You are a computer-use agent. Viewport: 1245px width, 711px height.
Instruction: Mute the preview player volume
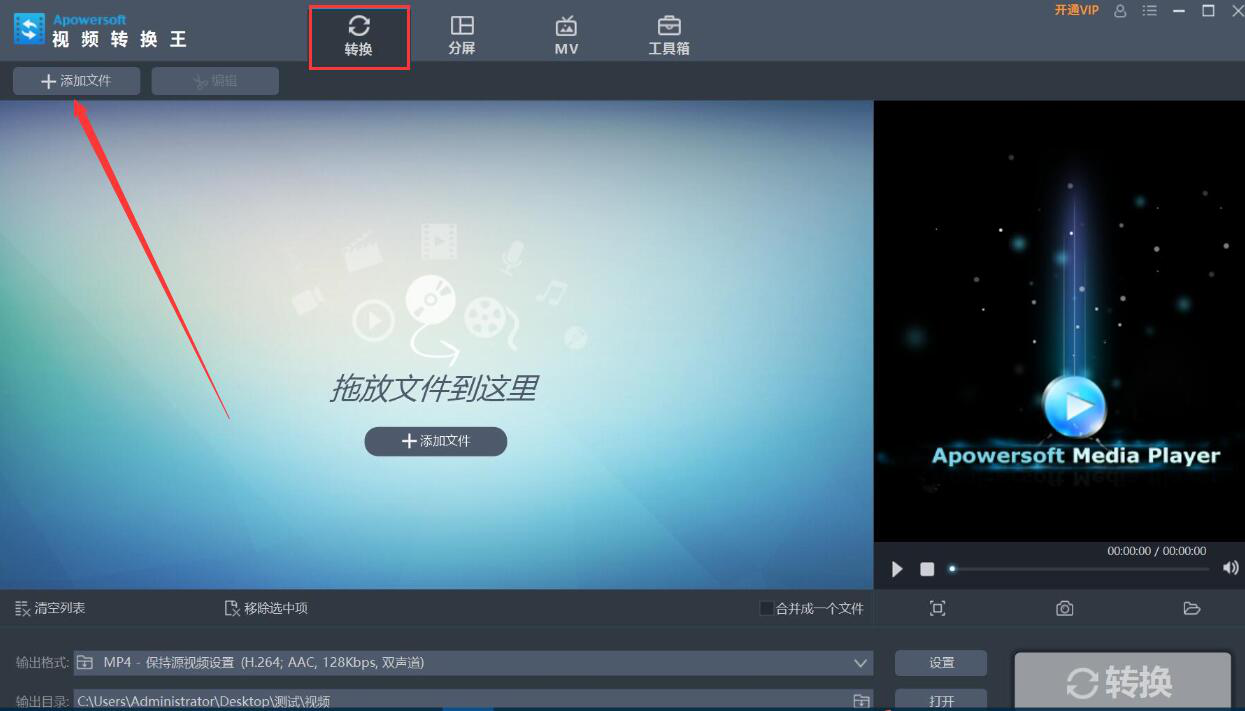pyautogui.click(x=1230, y=568)
